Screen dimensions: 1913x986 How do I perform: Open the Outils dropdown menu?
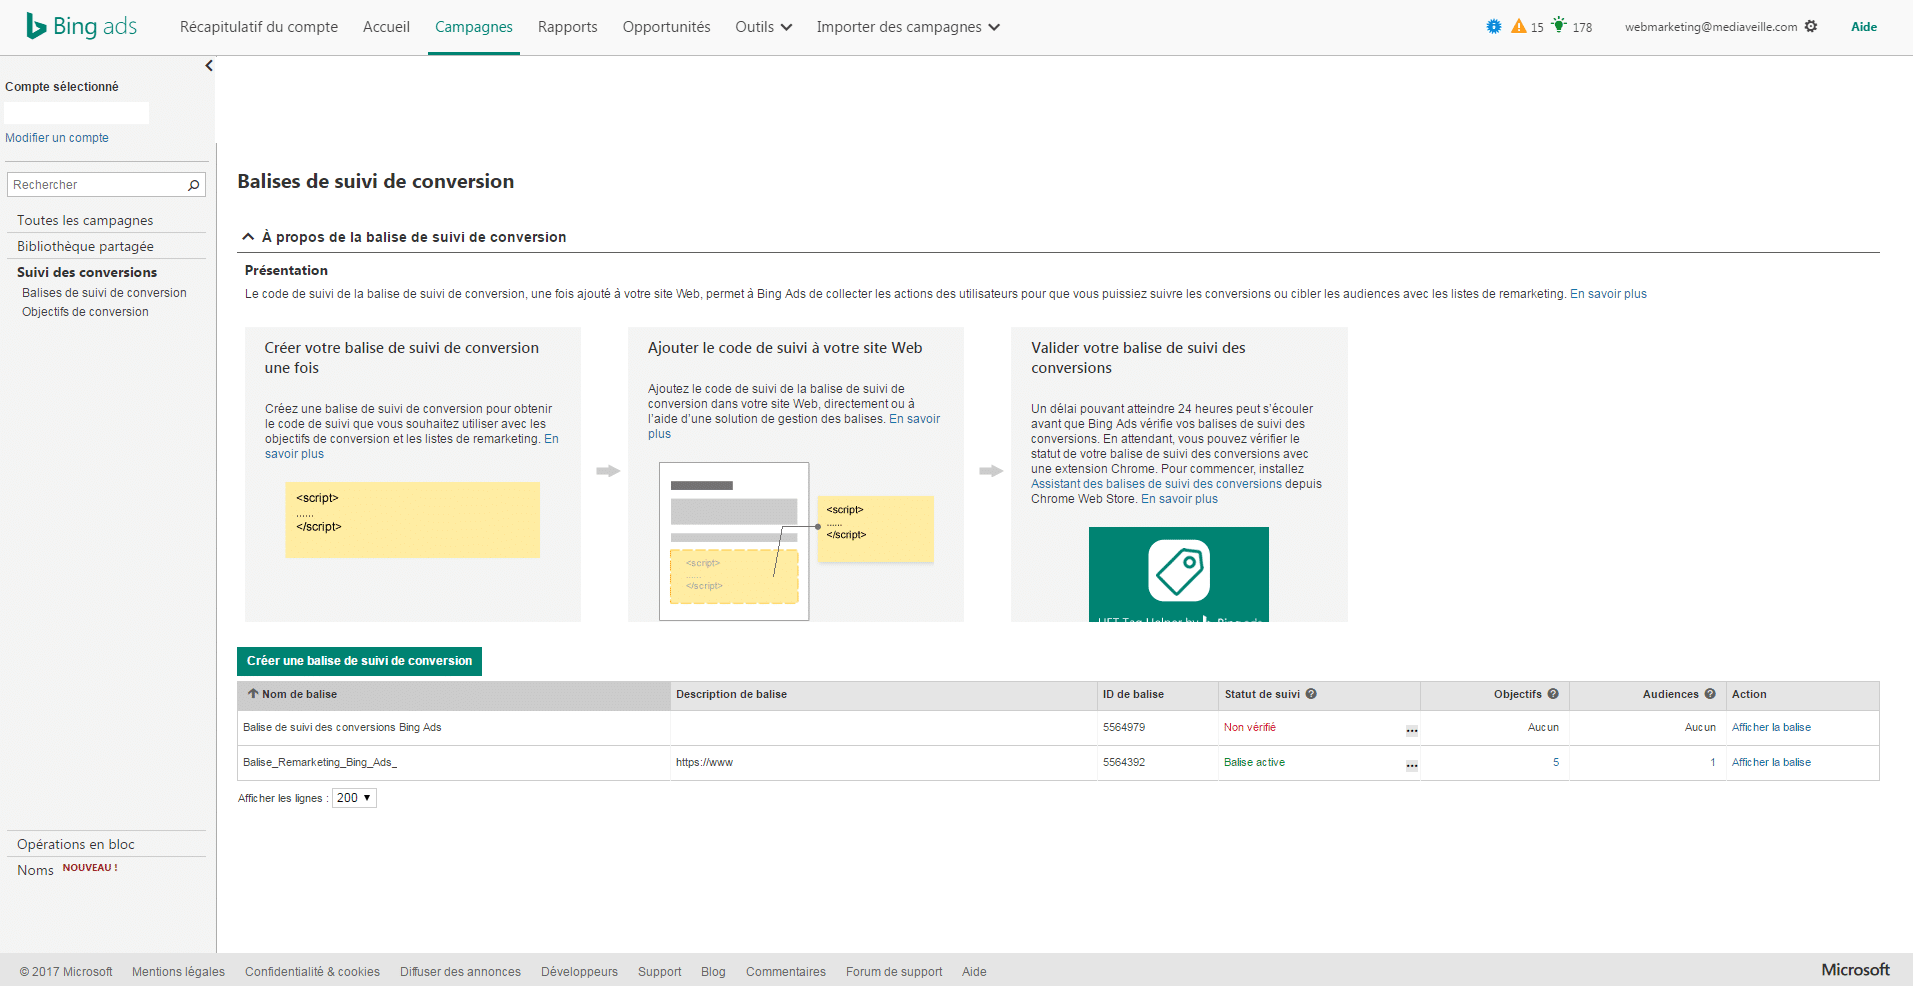[x=764, y=27]
